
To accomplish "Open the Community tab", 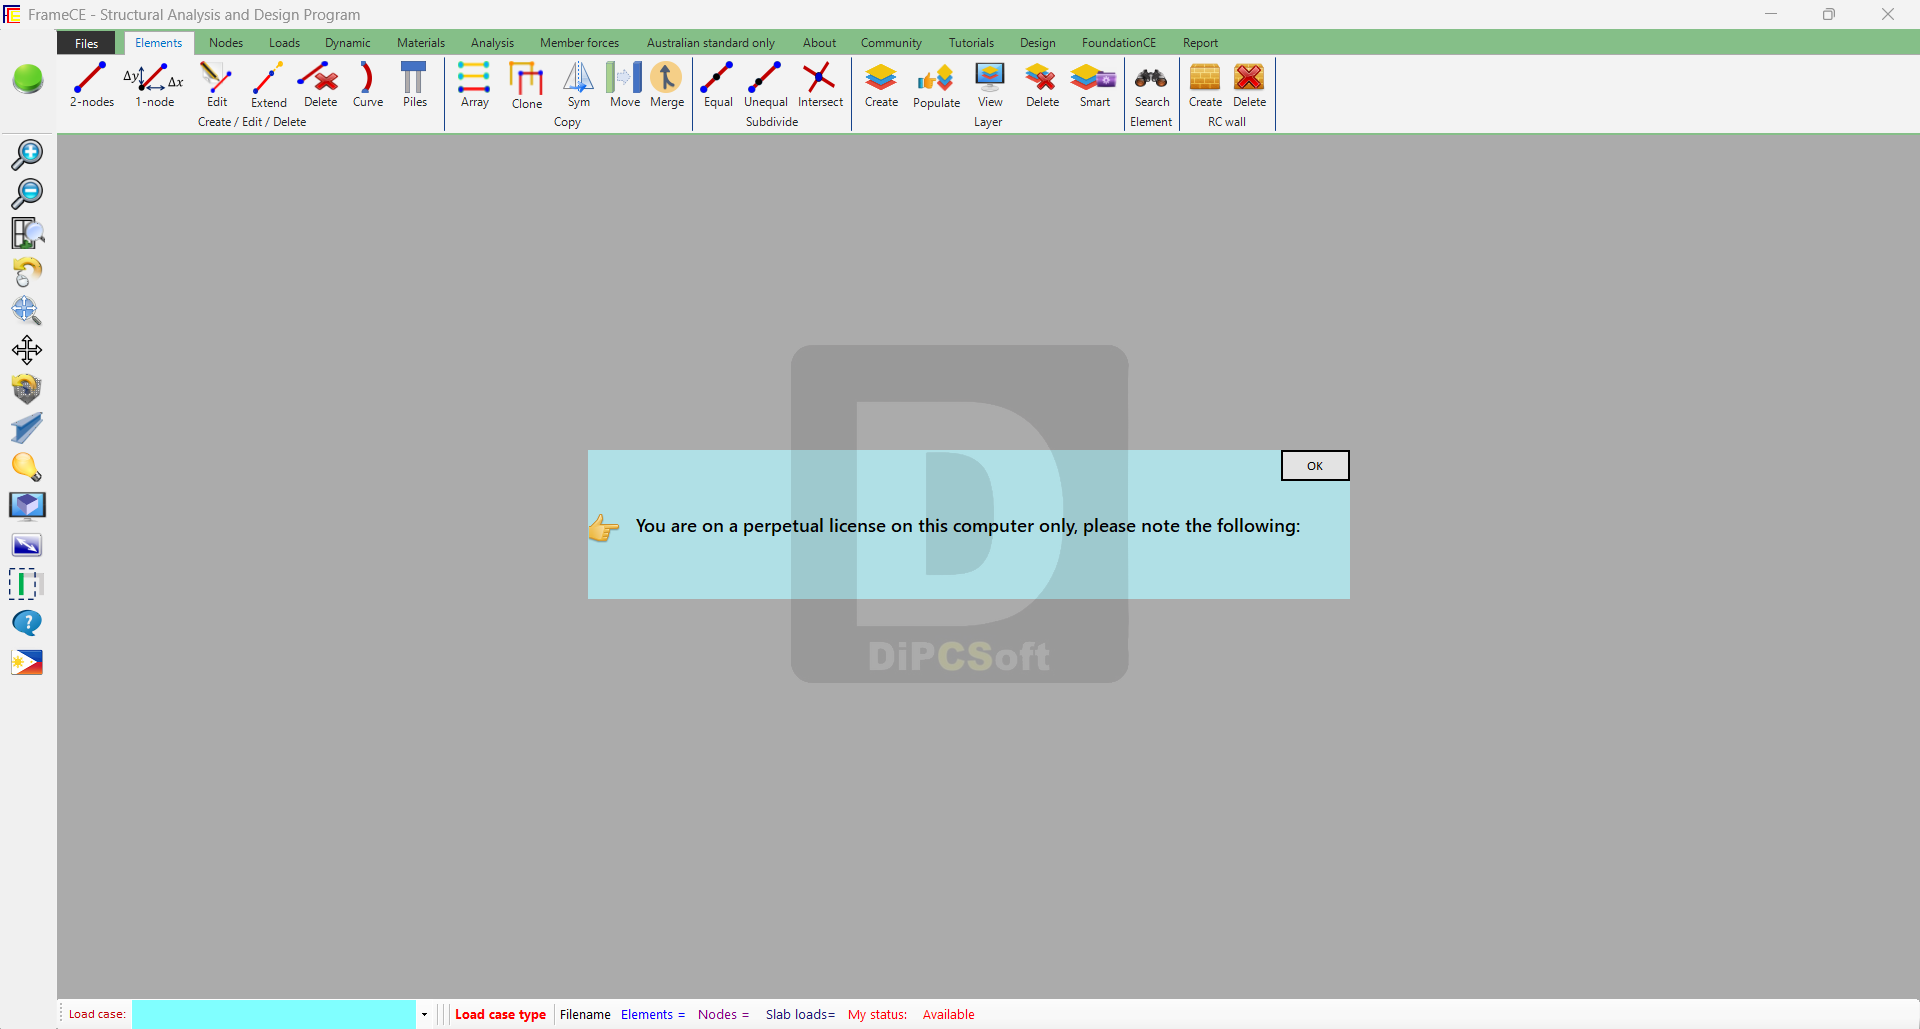I will 891,43.
